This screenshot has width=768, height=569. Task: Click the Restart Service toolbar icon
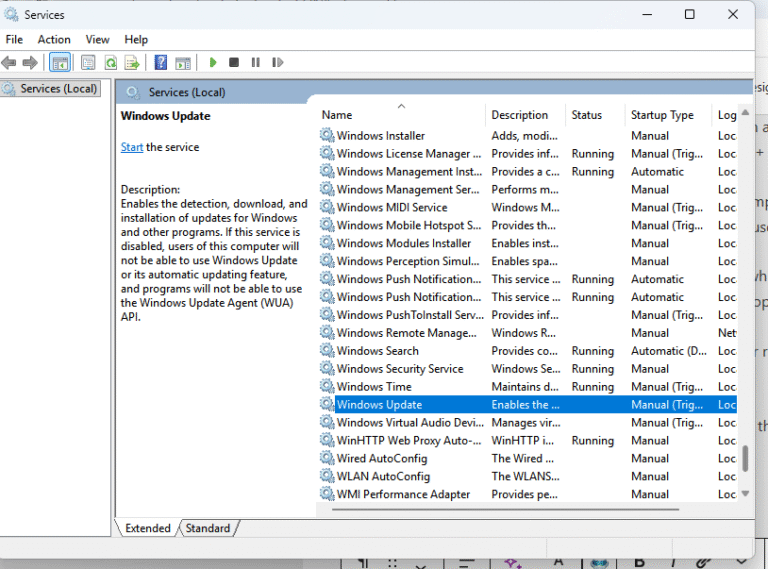[276, 62]
